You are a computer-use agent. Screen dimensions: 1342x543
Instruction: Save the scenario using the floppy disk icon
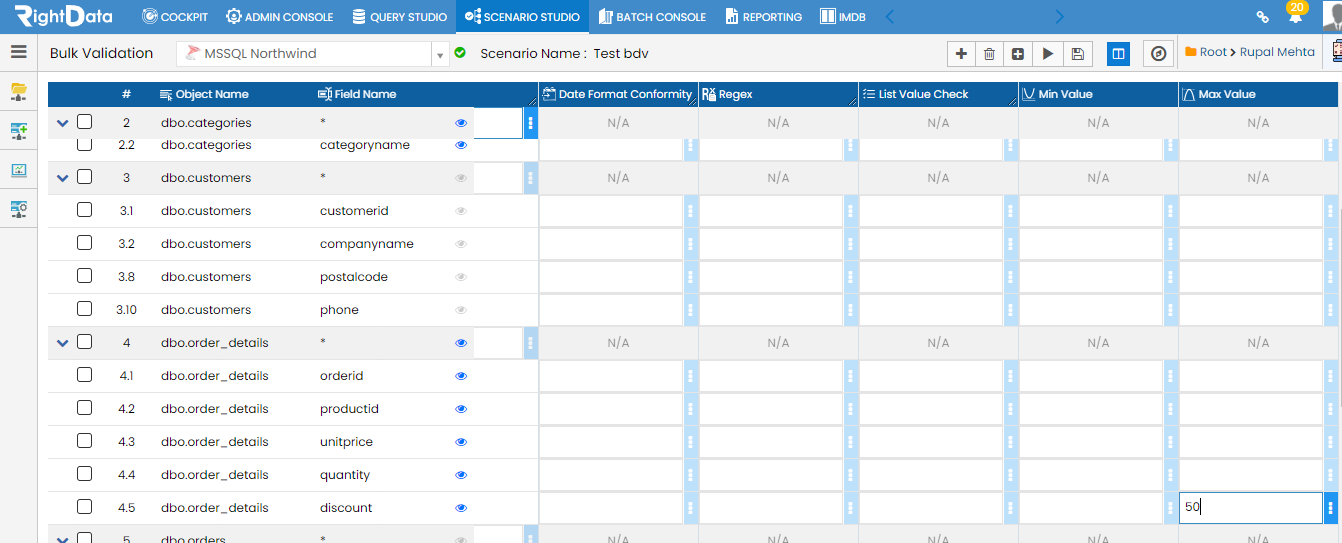[x=1077, y=54]
